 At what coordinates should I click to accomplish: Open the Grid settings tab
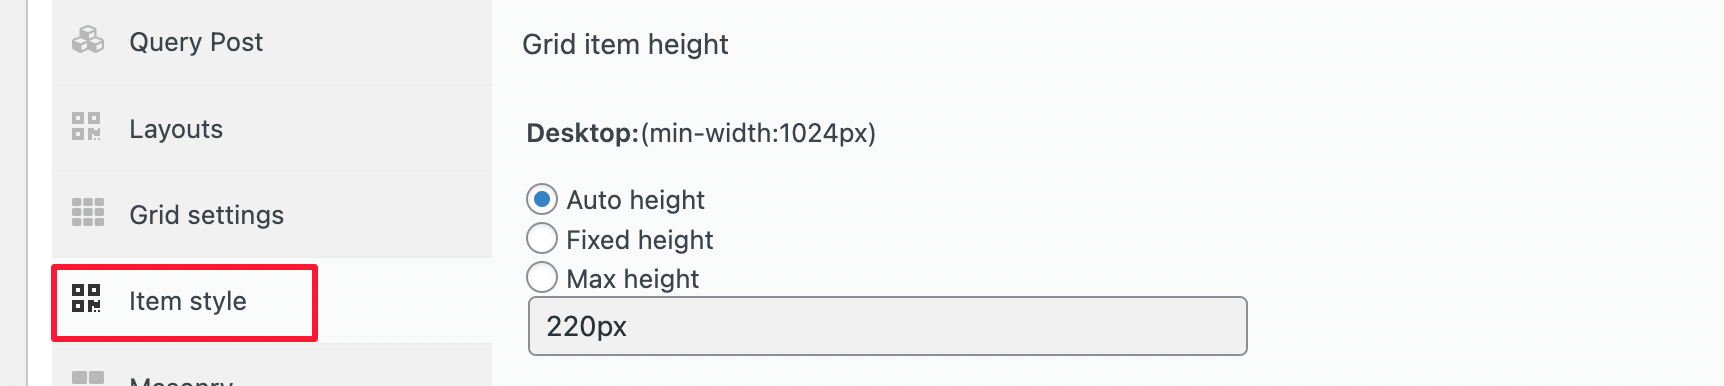click(x=272, y=214)
